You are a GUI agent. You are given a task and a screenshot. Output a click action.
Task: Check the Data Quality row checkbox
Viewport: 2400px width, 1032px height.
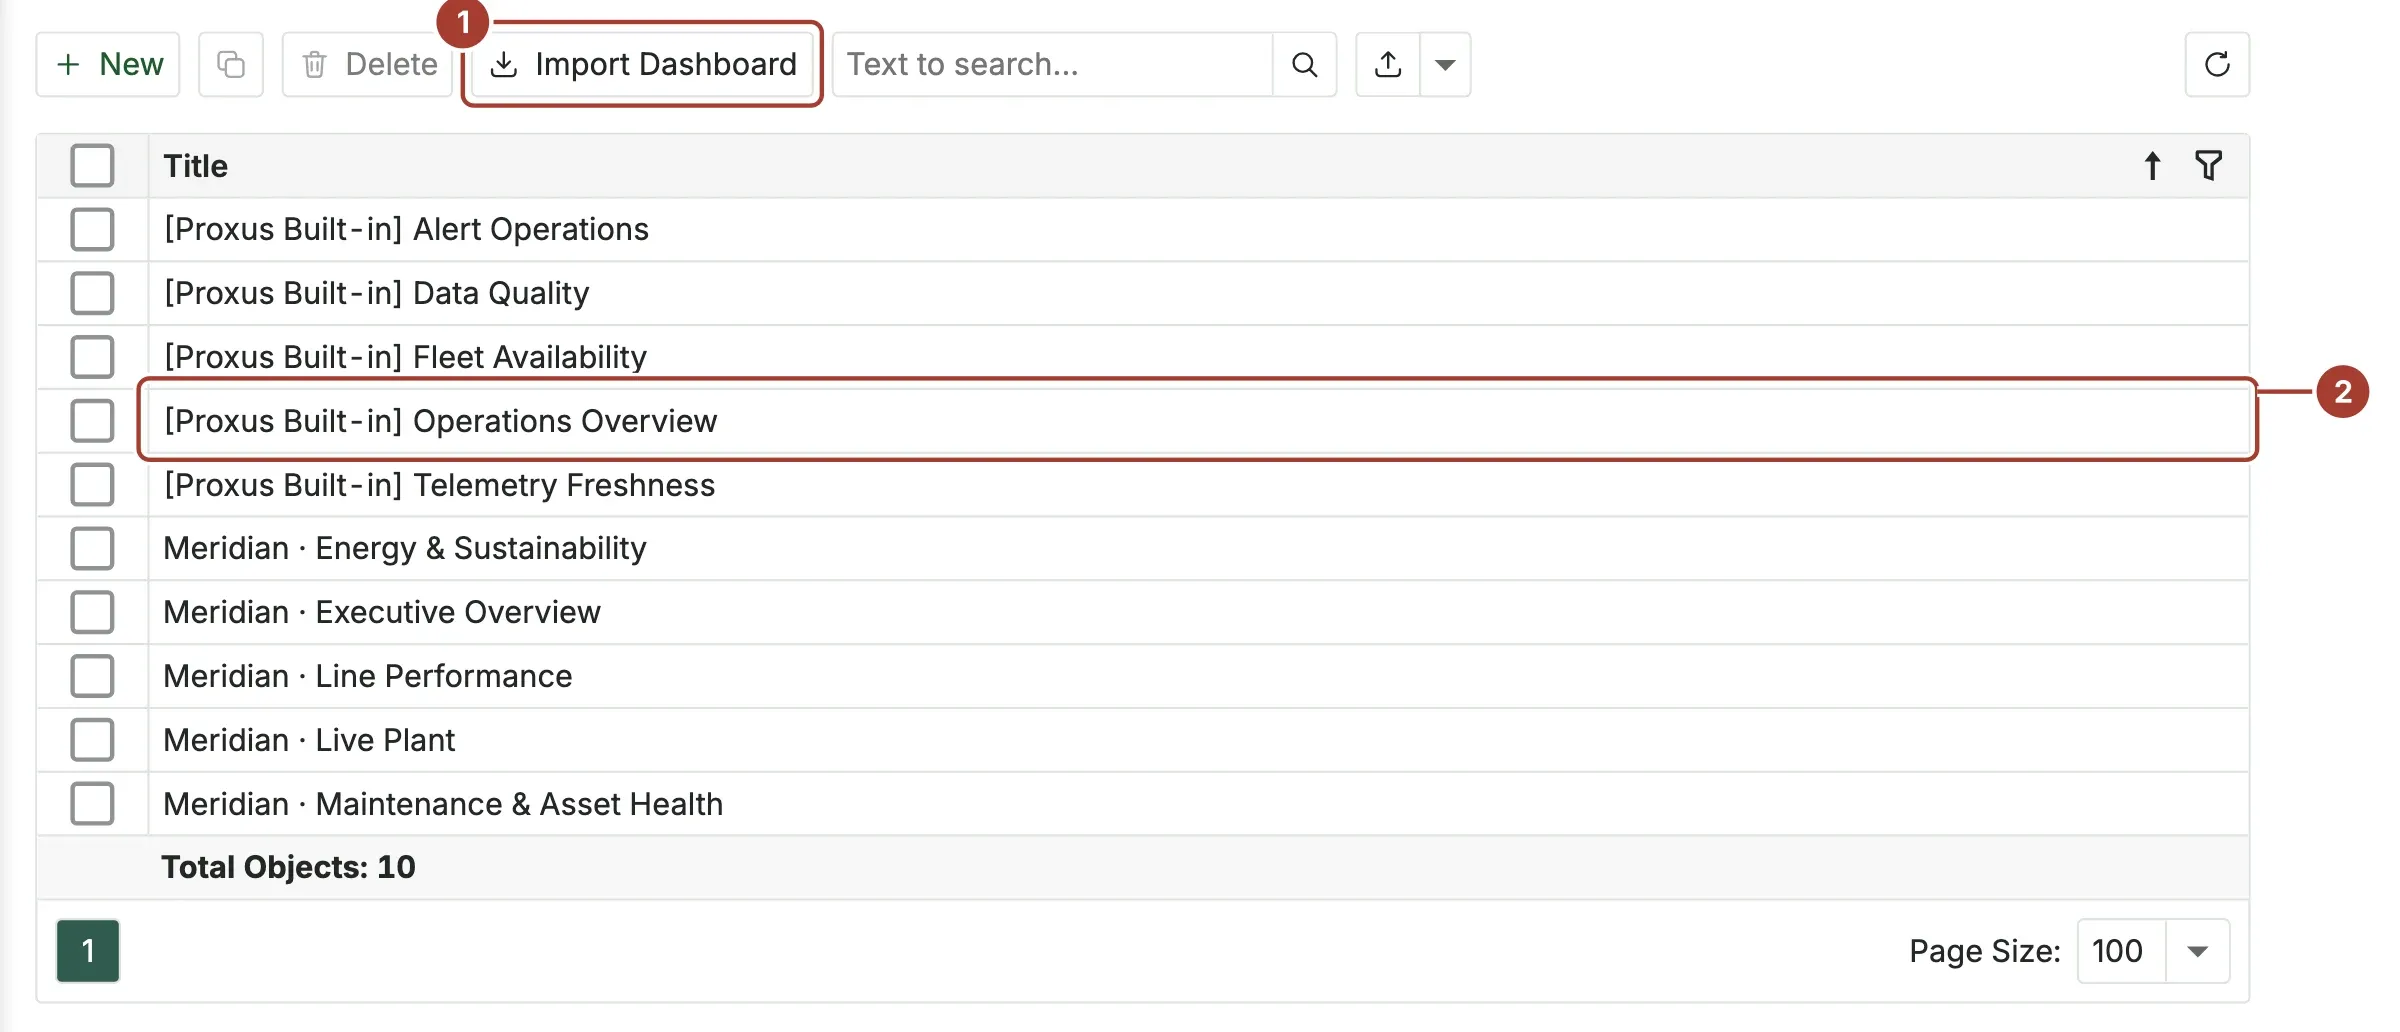click(92, 294)
